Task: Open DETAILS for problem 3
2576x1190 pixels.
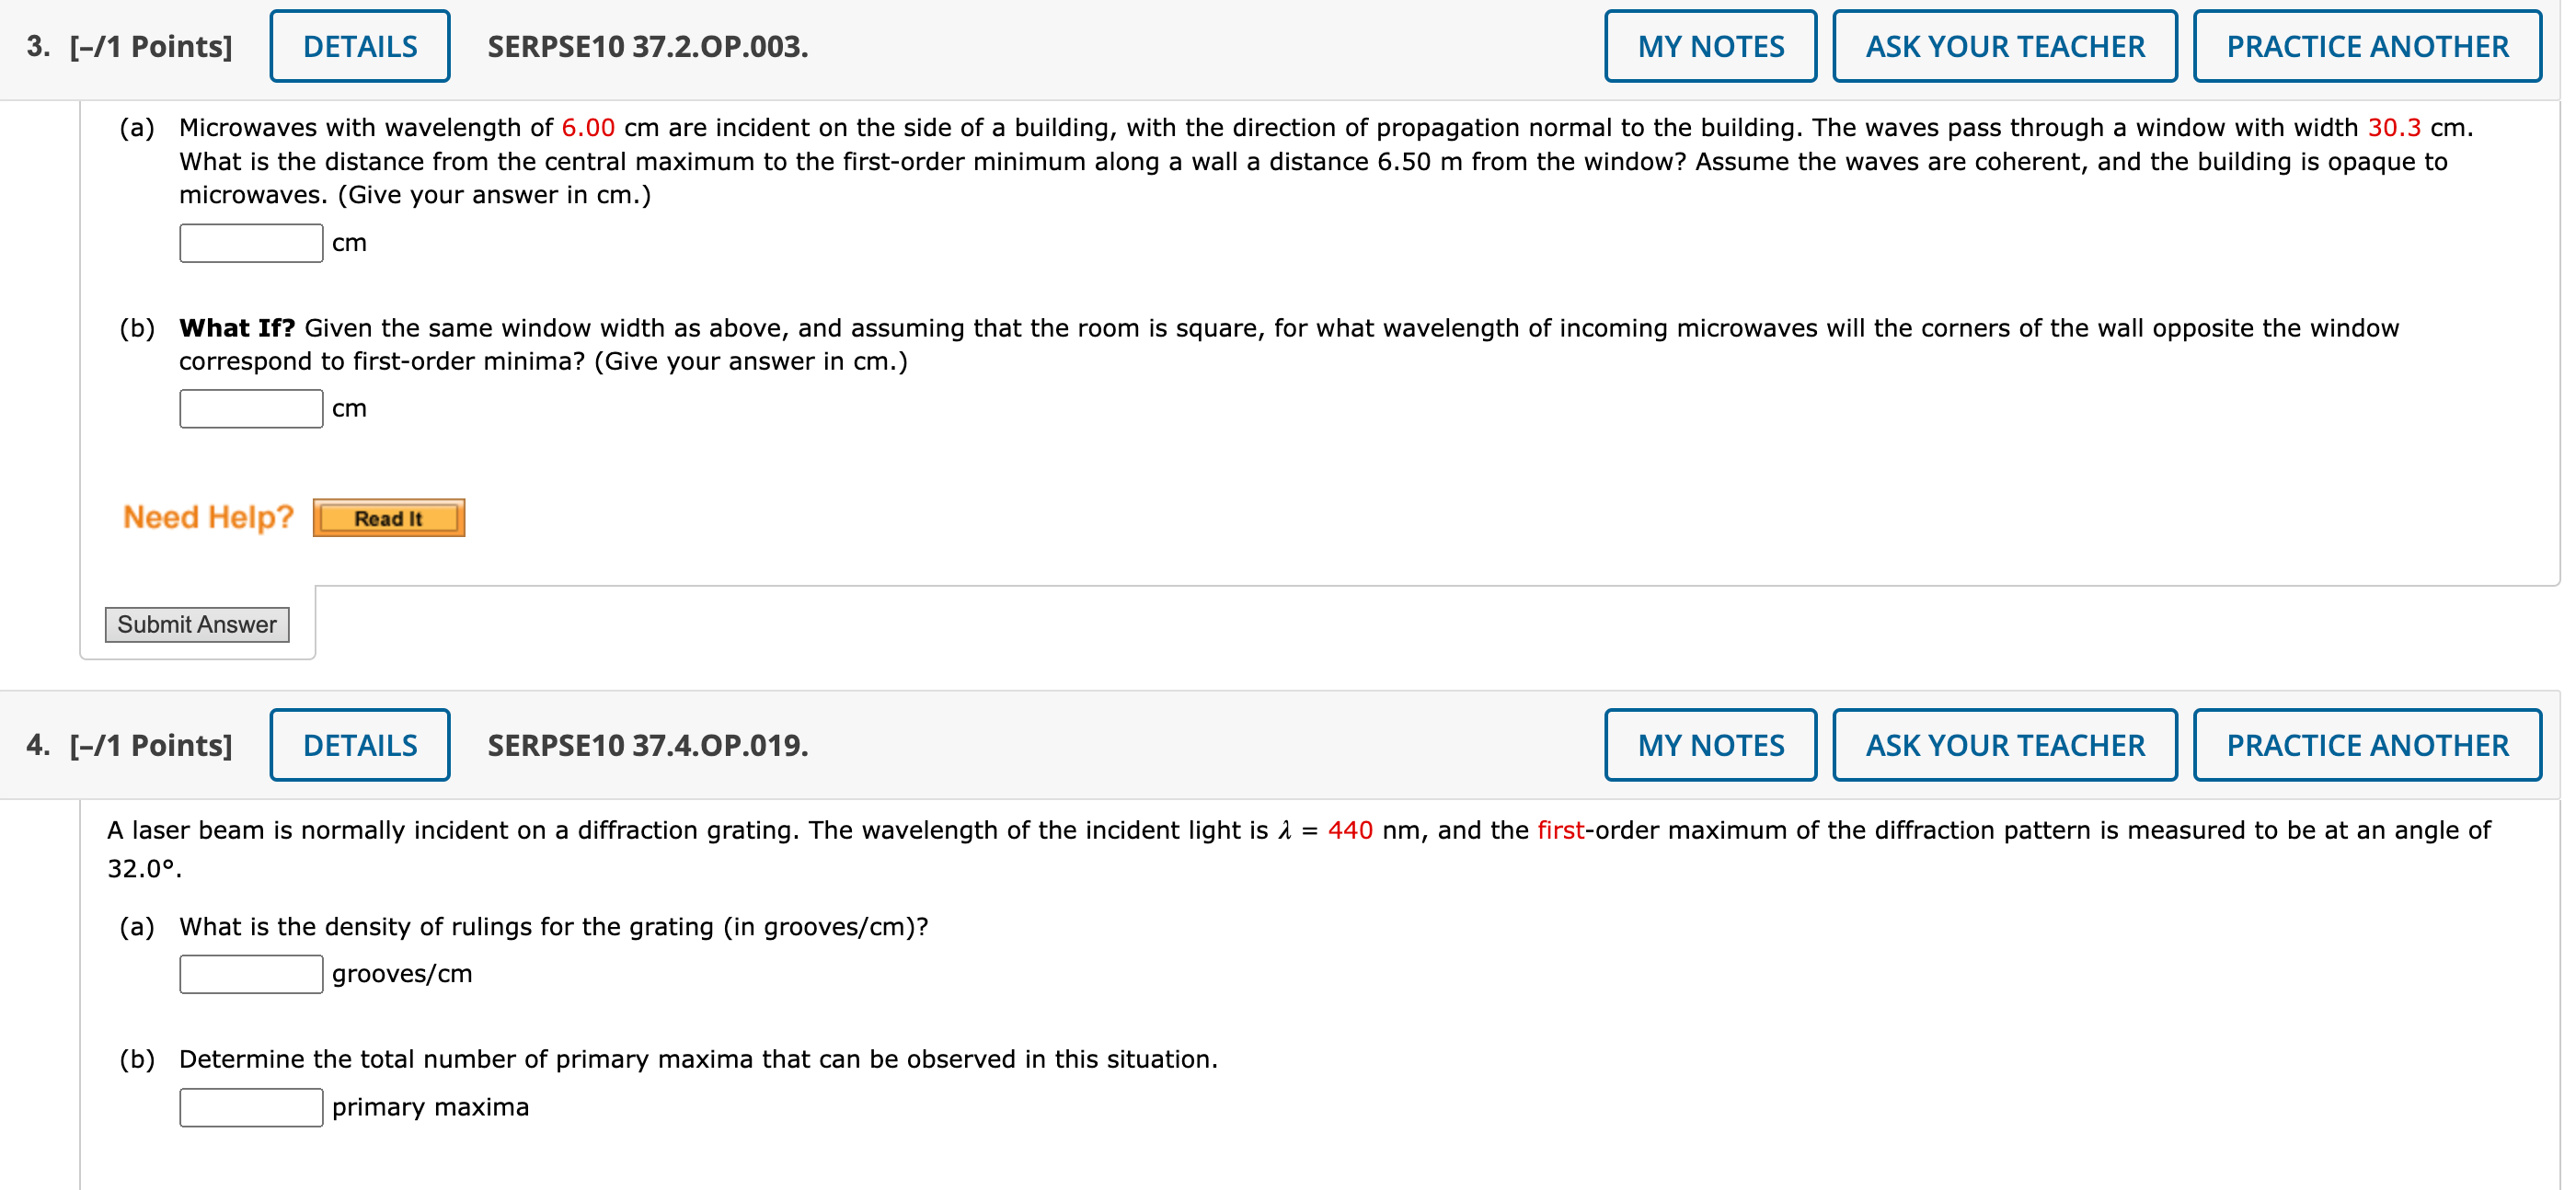Action: tap(358, 45)
